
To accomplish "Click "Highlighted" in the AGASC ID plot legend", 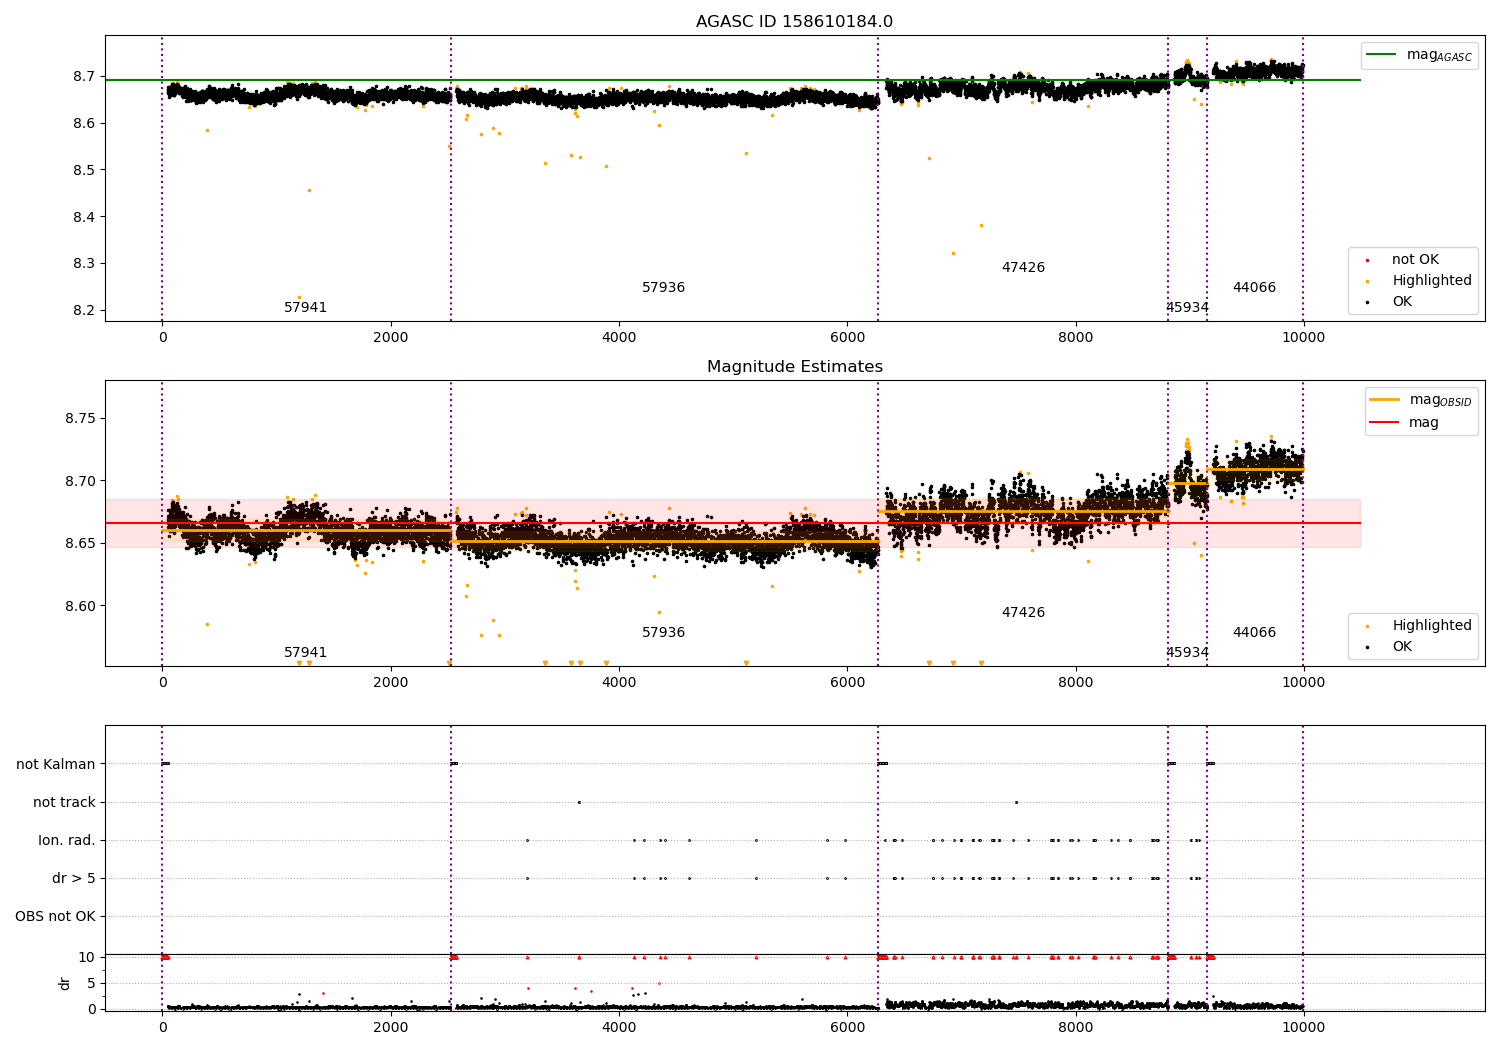I will 1432,281.
